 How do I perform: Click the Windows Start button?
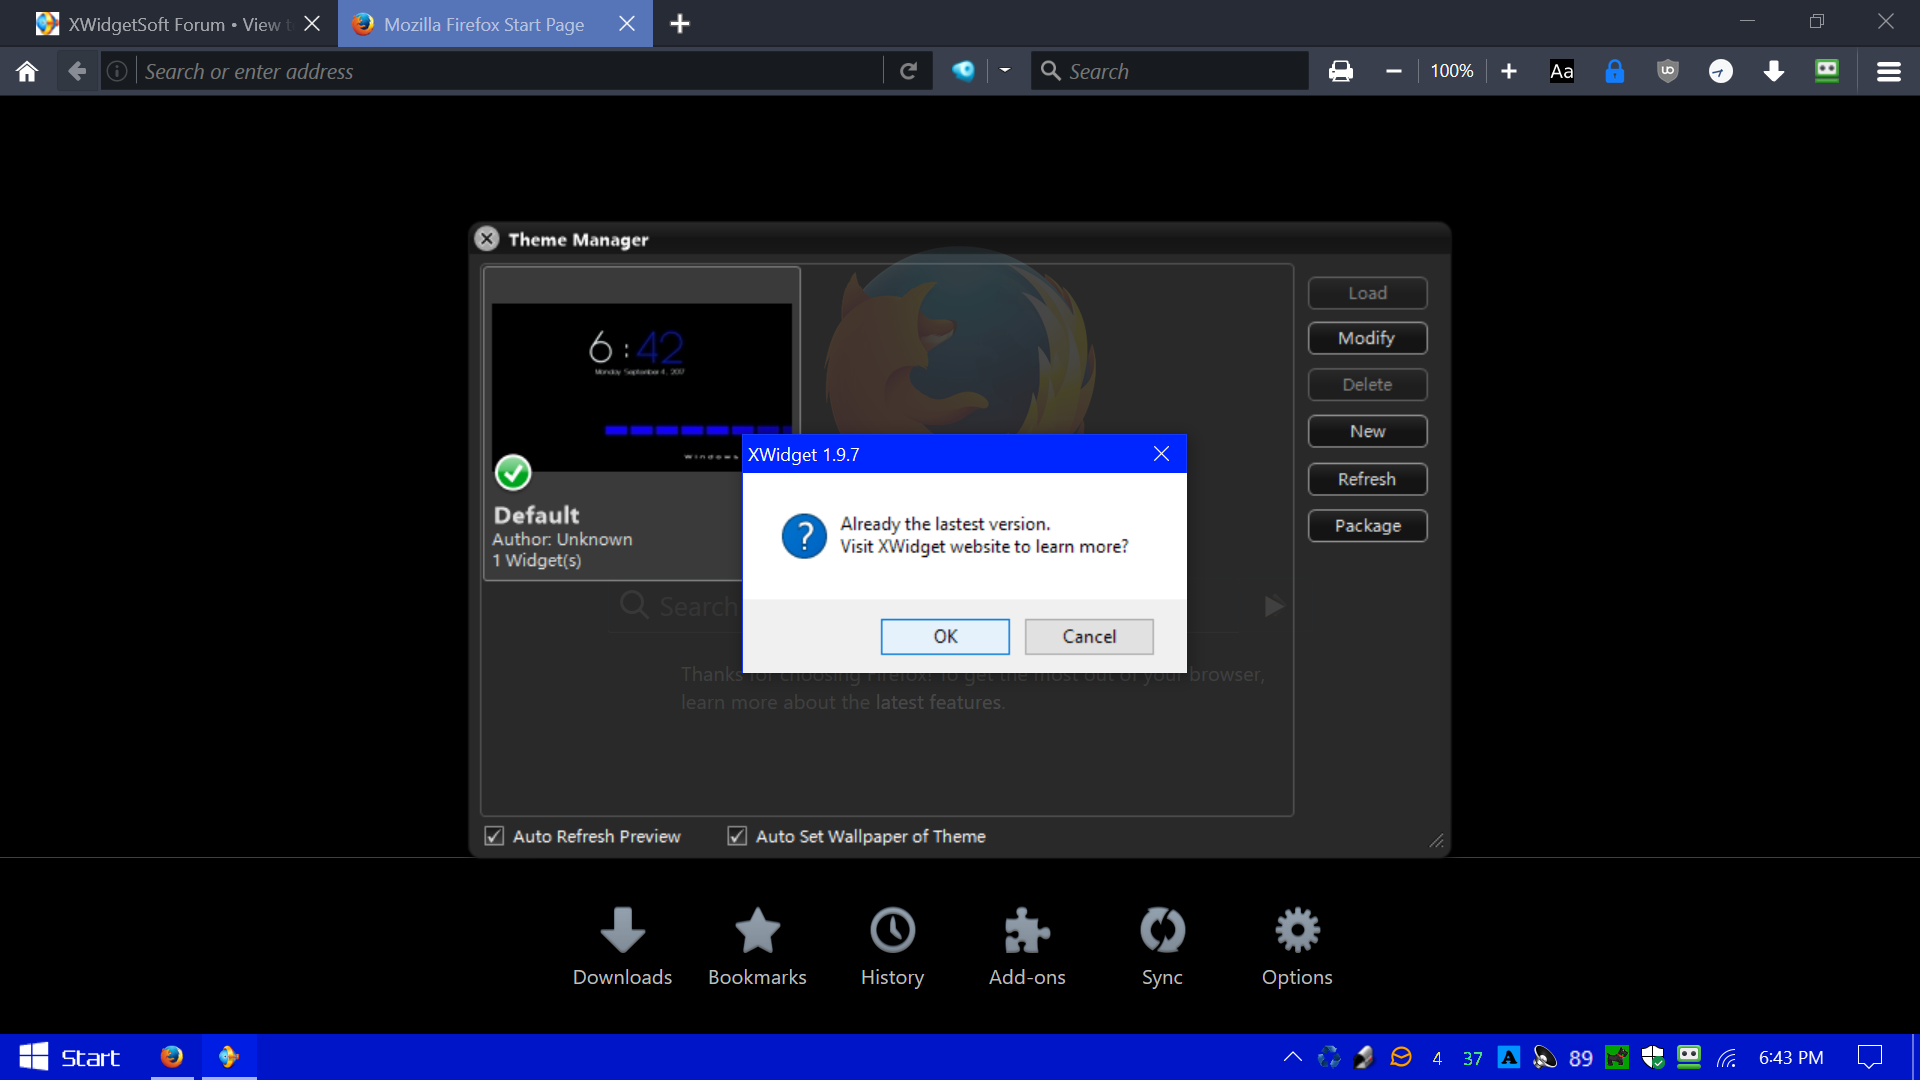(70, 1057)
